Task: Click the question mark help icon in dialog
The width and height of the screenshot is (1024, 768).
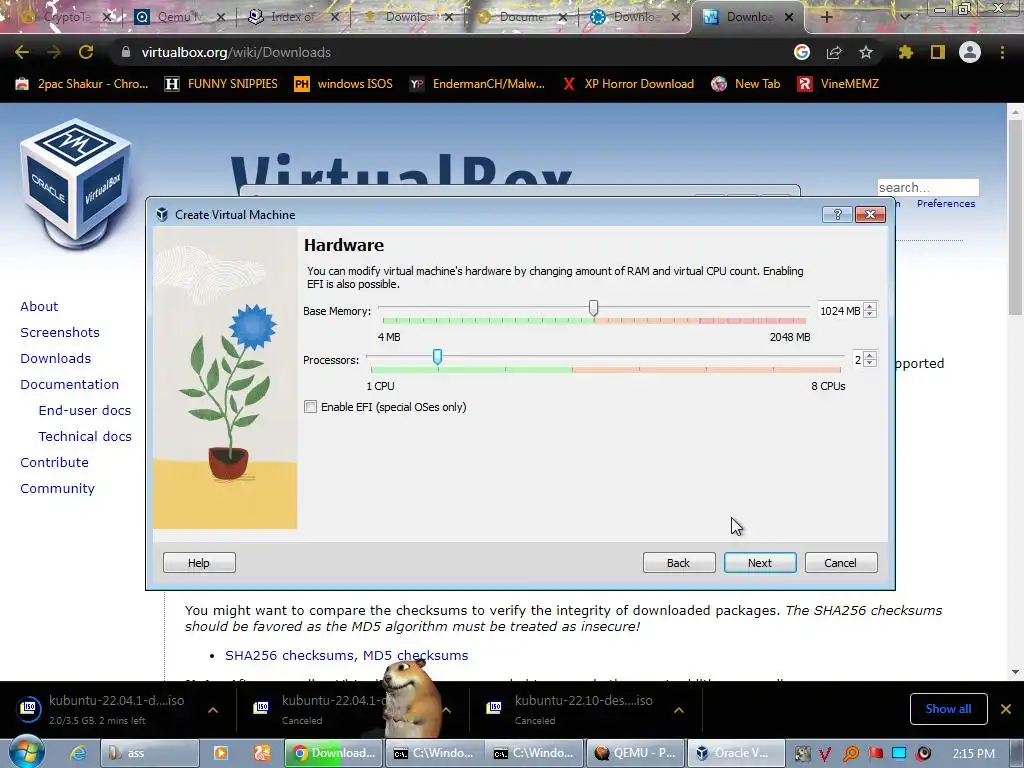Action: pos(837,214)
